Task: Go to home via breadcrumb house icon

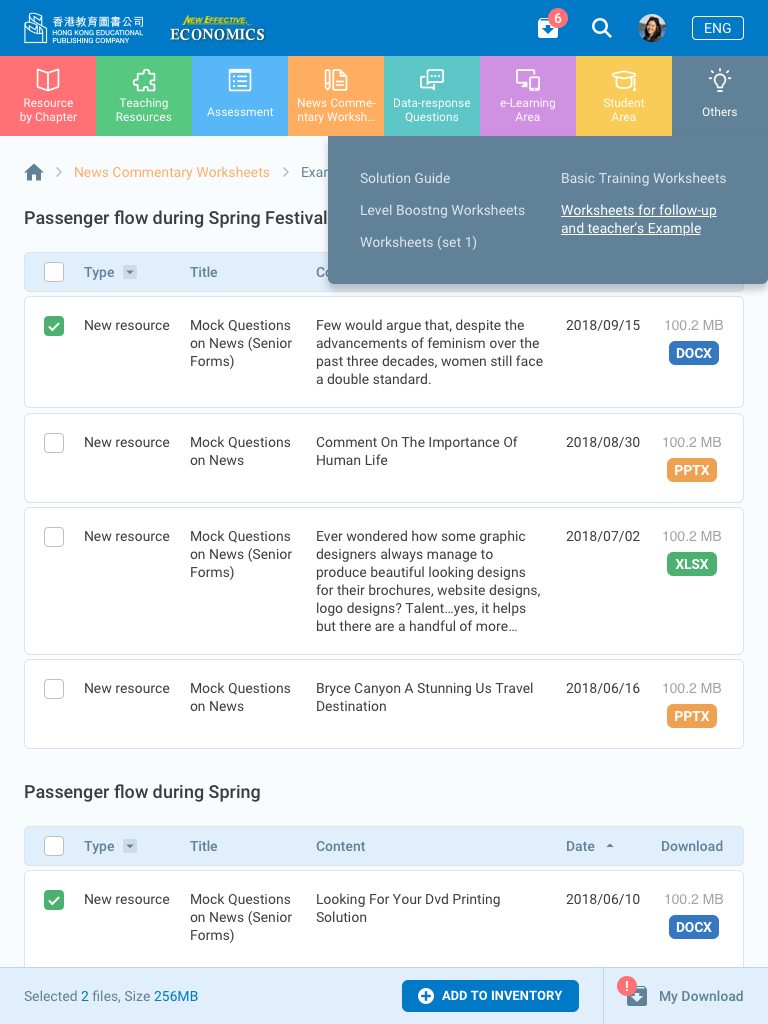Action: (34, 172)
